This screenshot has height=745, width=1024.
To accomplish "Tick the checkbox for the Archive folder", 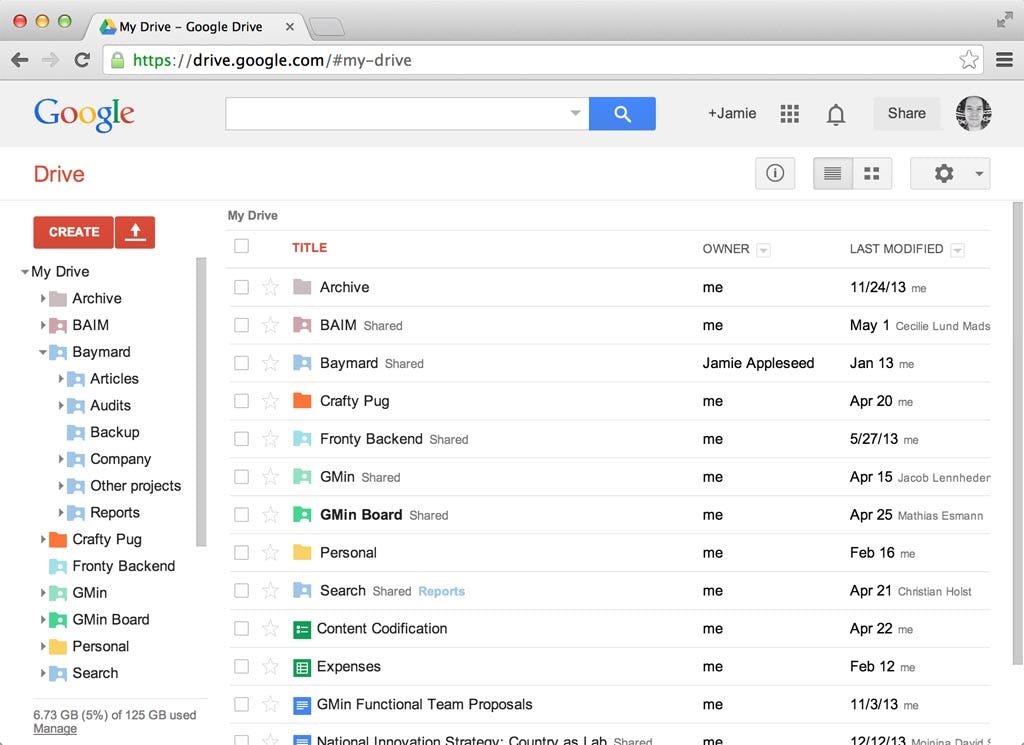I will [x=241, y=287].
